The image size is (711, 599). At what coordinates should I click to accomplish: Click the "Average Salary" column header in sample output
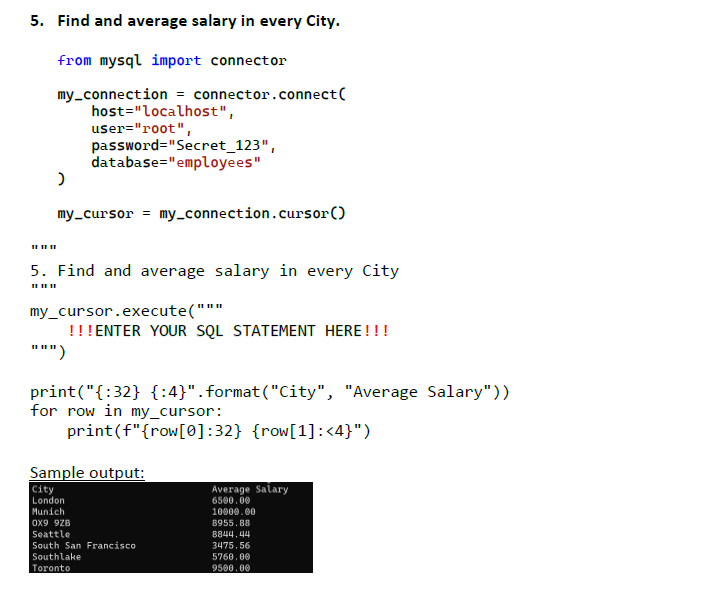[250, 489]
